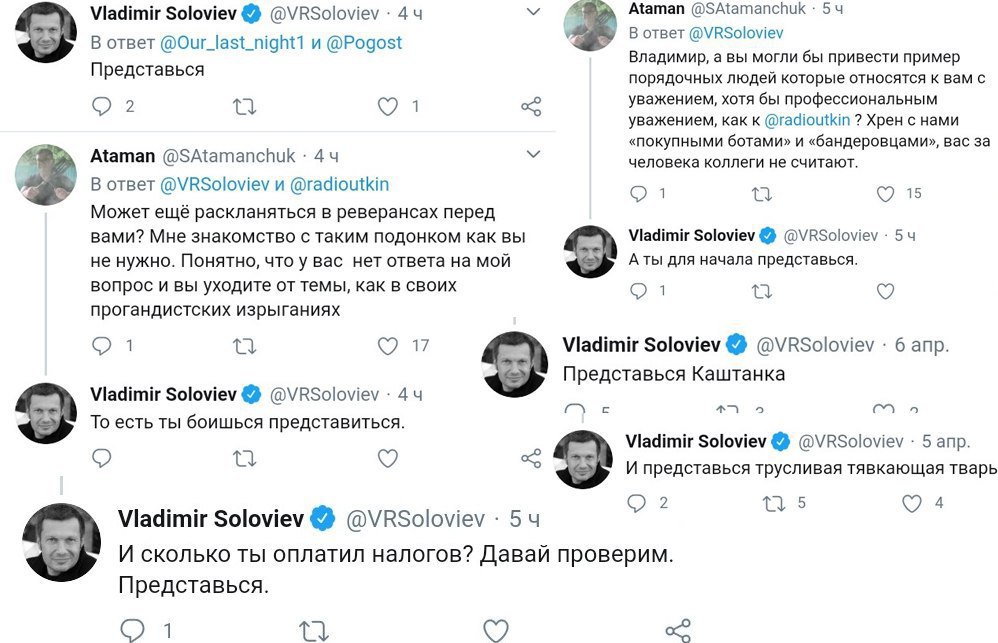998x643 pixels.
Task: Like the top-left "Представься" tweet
Action: pos(387,106)
